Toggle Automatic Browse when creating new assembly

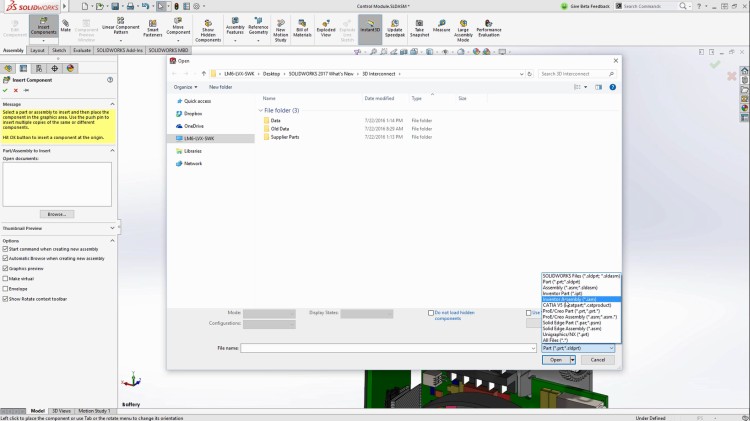pos(5,258)
